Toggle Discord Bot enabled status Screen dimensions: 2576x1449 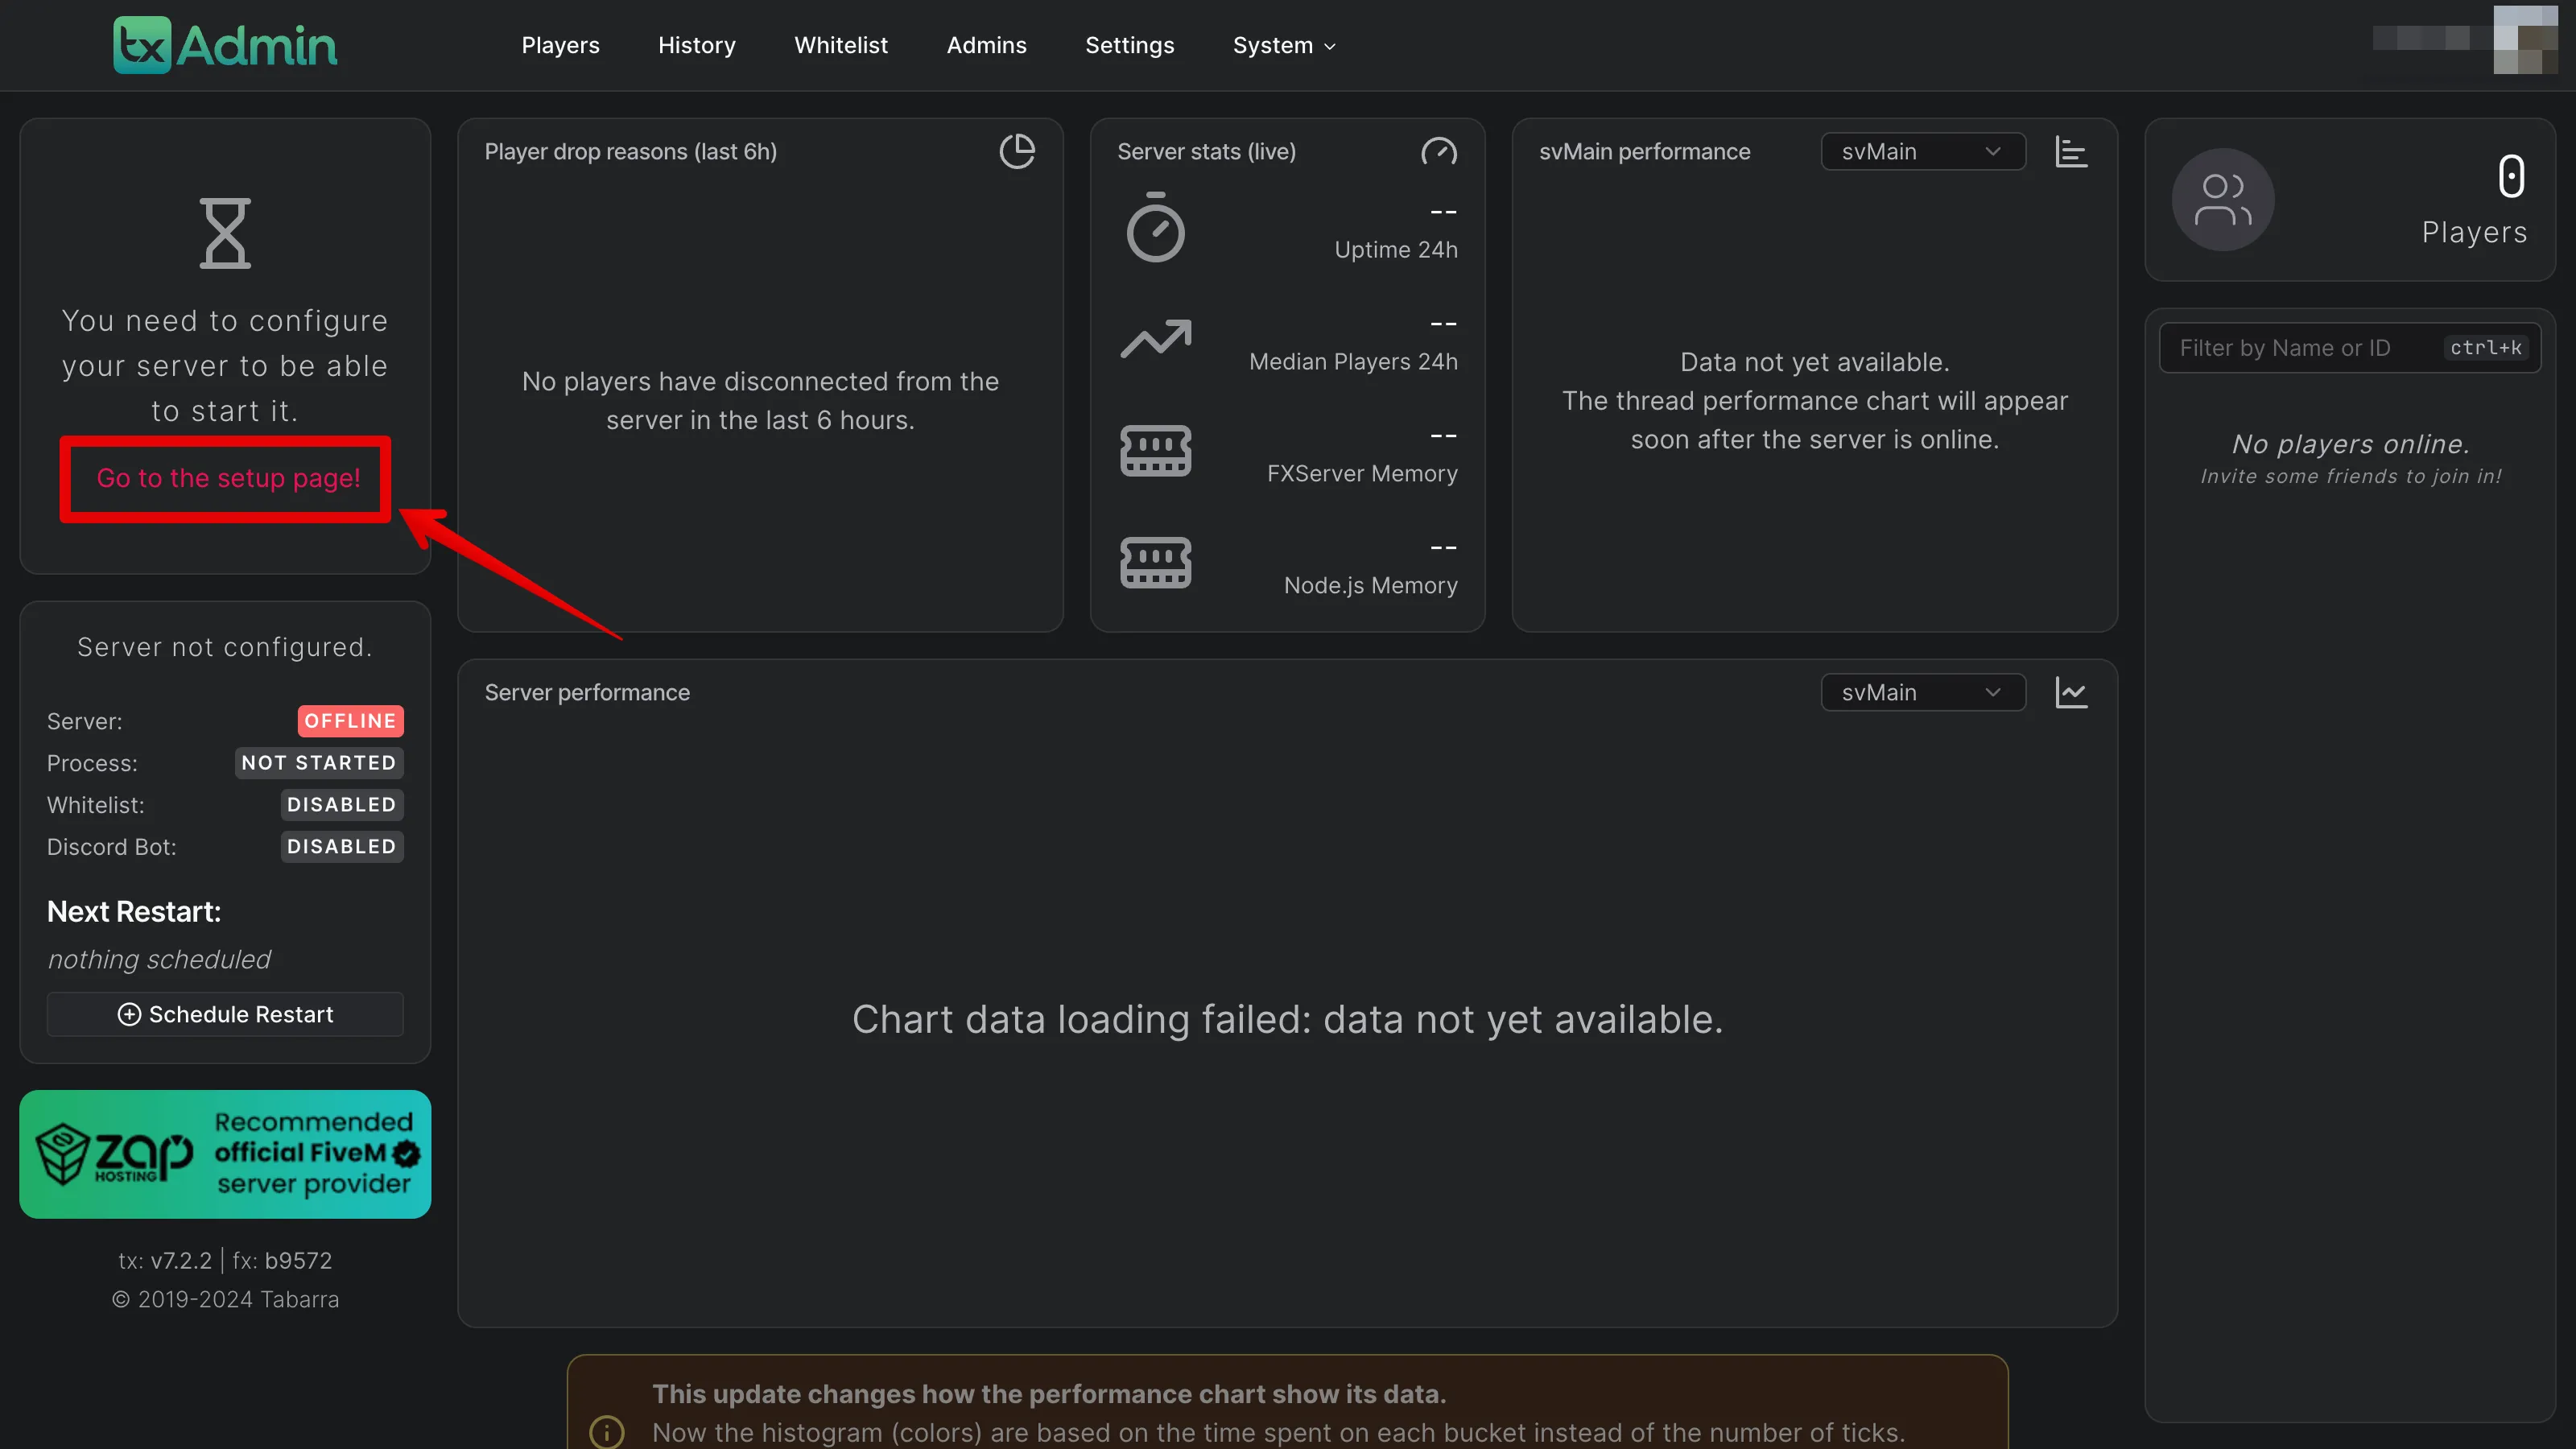(x=340, y=846)
